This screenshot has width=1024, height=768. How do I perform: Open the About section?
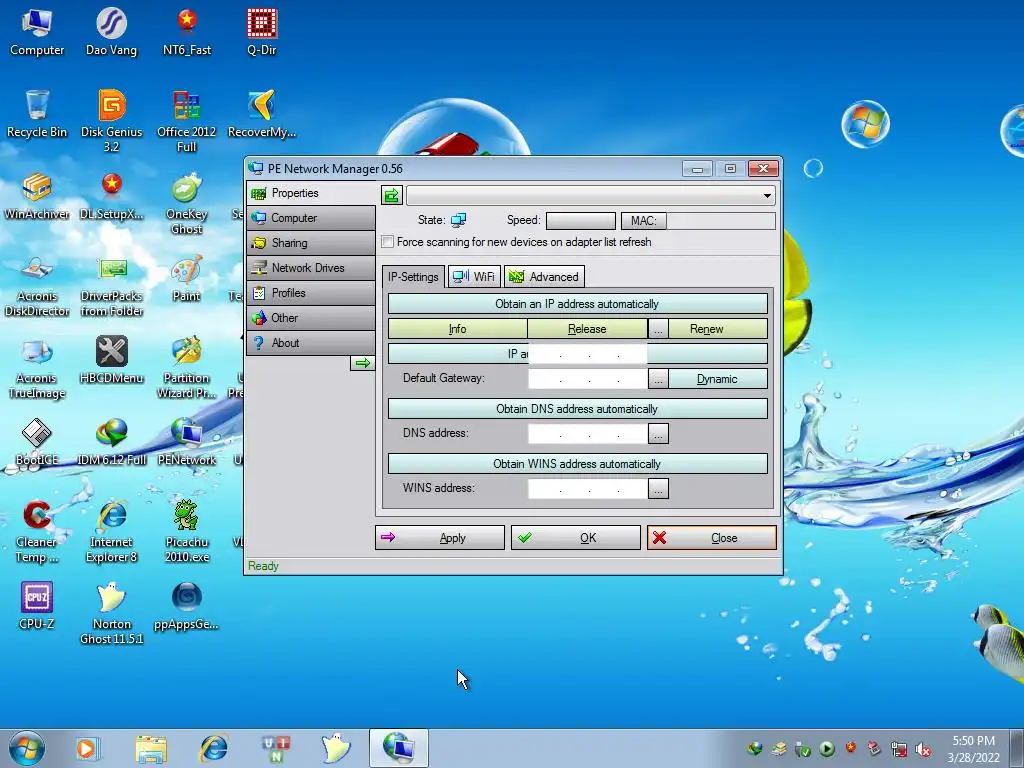click(x=311, y=343)
